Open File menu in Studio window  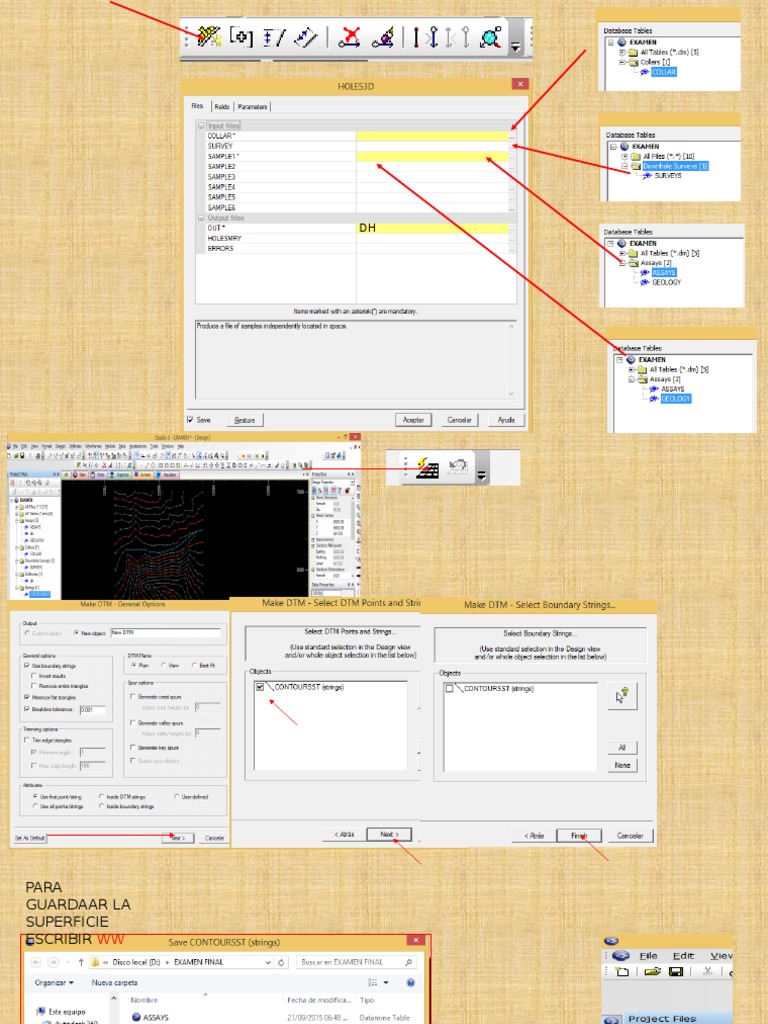648,955
